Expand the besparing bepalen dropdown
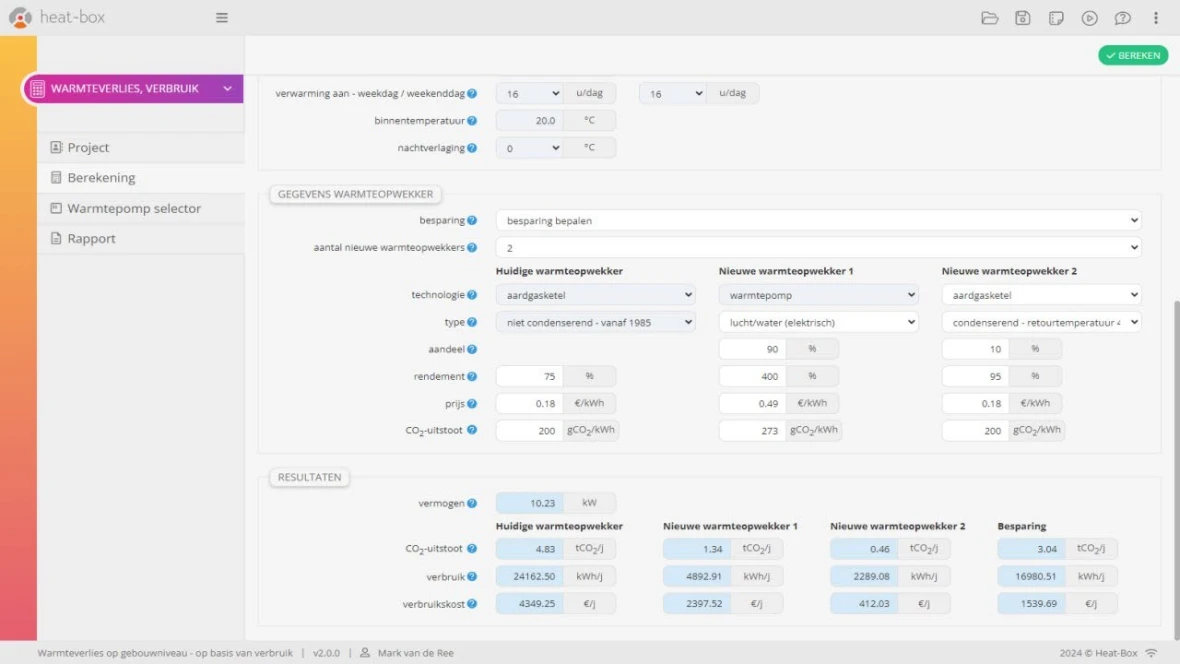This screenshot has width=1180, height=664. [818, 221]
